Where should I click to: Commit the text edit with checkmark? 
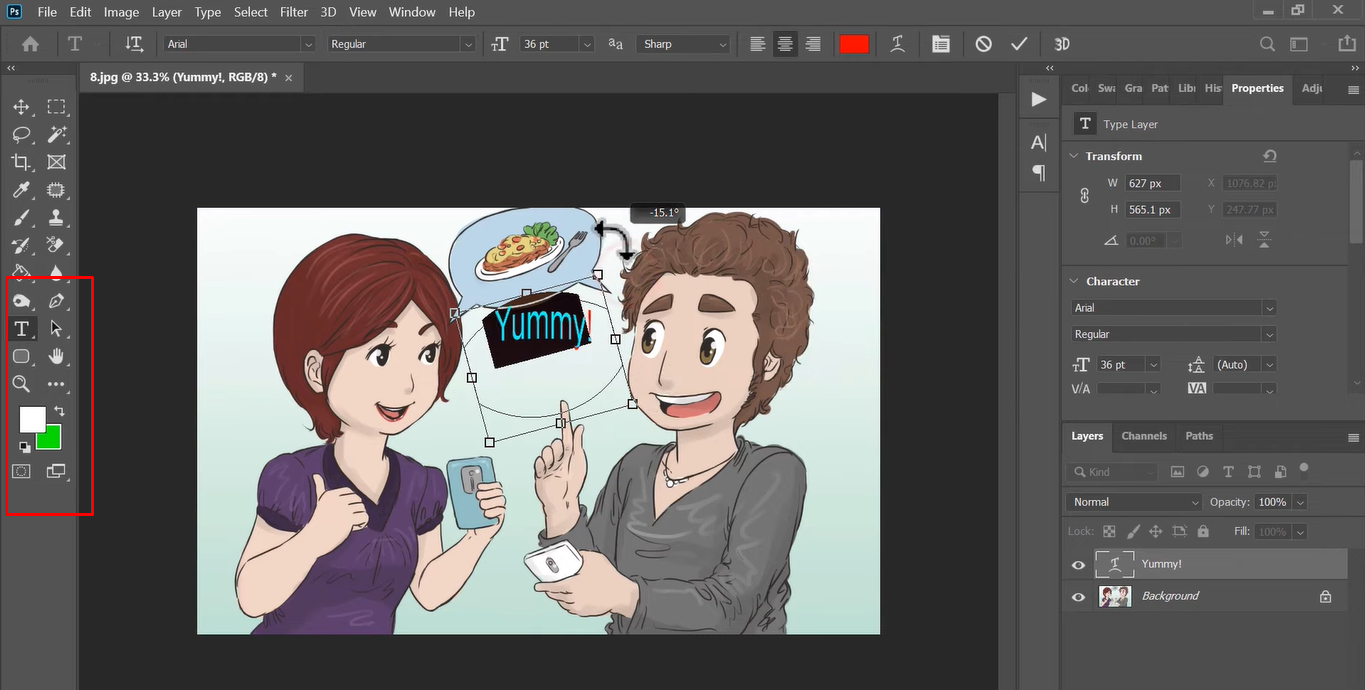1019,44
